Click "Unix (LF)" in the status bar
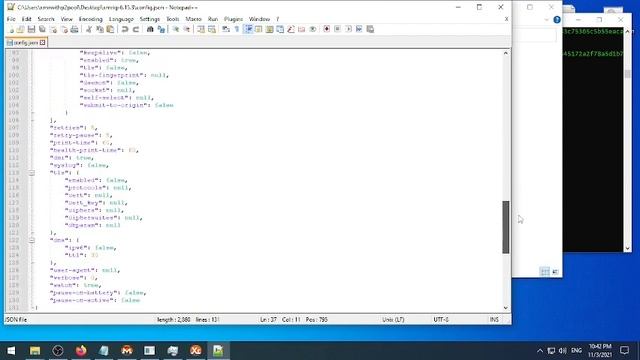Image resolution: width=640 pixels, height=360 pixels. pos(393,320)
